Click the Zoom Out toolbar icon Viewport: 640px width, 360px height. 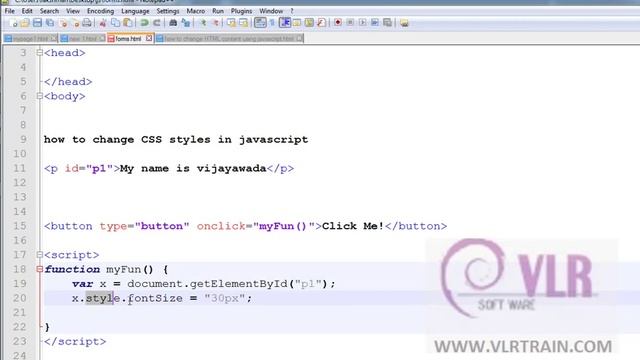(x=216, y=23)
